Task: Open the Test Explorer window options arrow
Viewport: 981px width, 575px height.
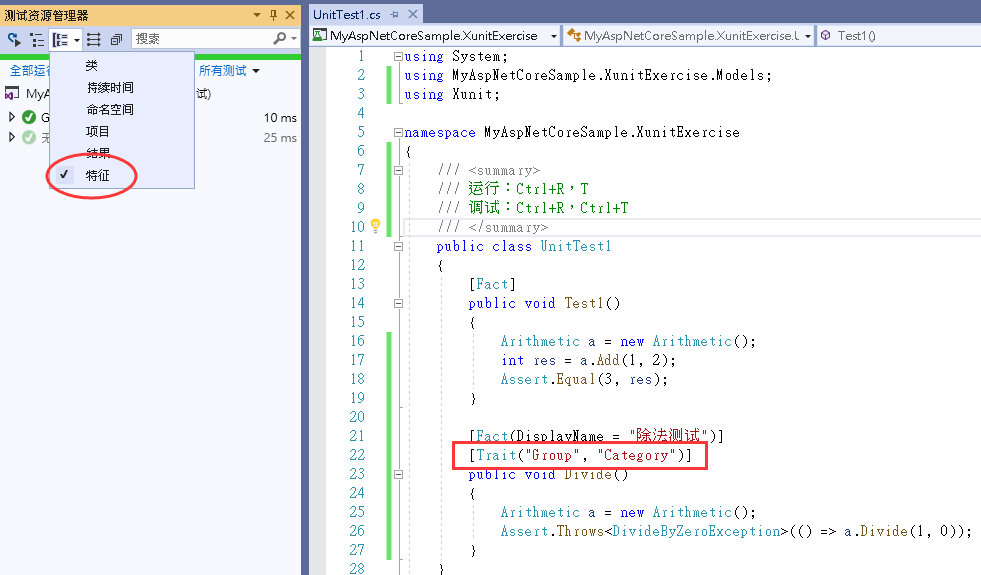Action: point(257,15)
